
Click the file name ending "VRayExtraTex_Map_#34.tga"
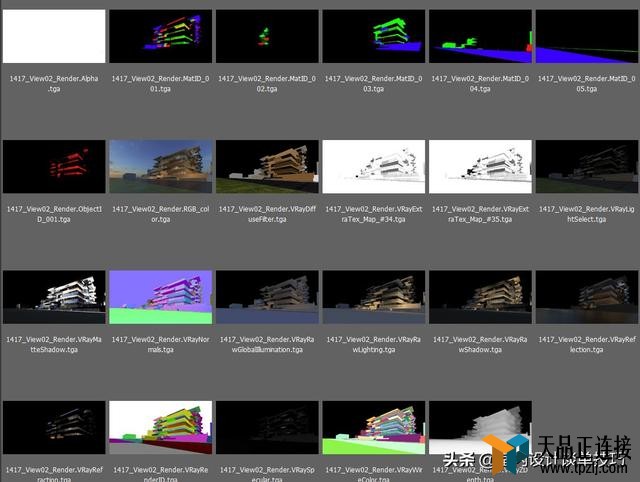tap(373, 214)
